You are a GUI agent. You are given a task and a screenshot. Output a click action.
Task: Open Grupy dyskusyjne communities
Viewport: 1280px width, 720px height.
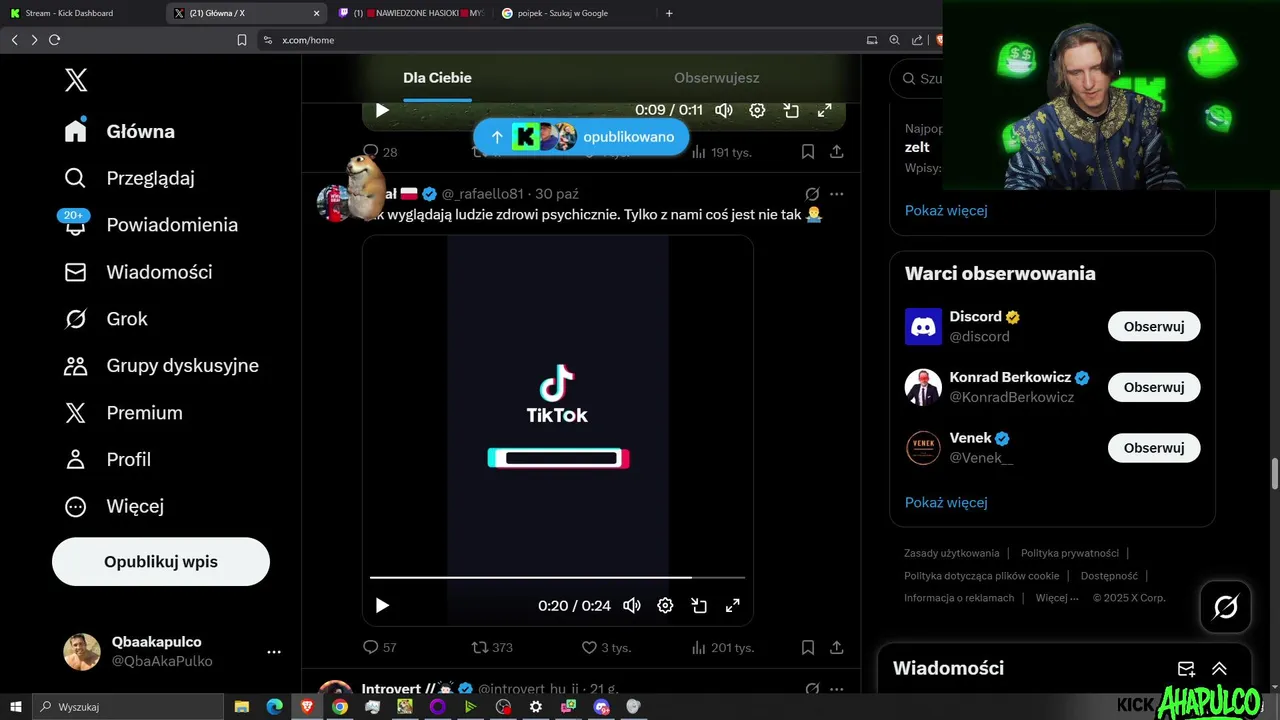pos(162,366)
